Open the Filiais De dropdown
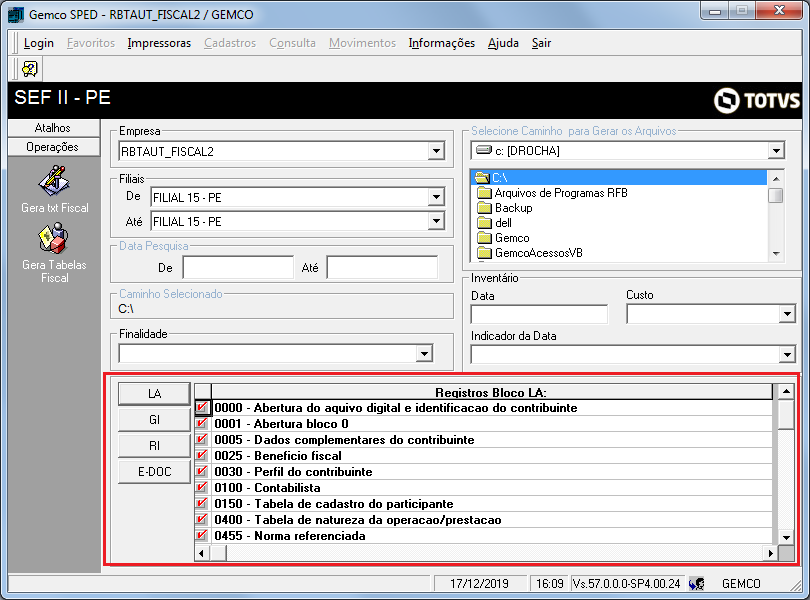The width and height of the screenshot is (810, 600). pyautogui.click(x=436, y=197)
